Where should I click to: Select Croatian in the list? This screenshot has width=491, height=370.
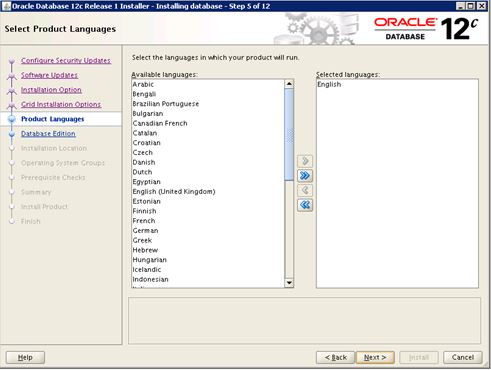(x=208, y=143)
